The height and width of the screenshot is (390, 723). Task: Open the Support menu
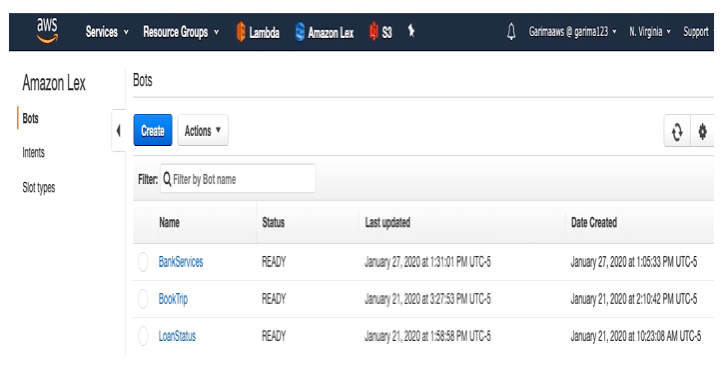click(x=697, y=32)
